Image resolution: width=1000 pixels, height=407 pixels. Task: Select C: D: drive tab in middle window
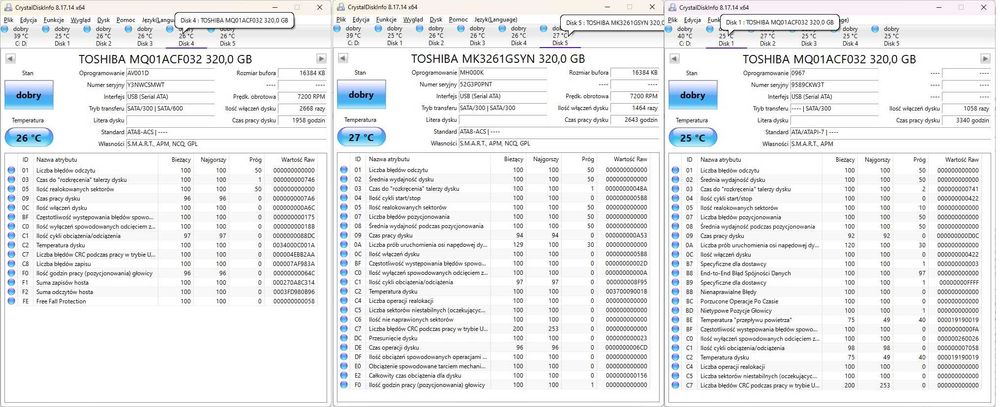[x=353, y=36]
